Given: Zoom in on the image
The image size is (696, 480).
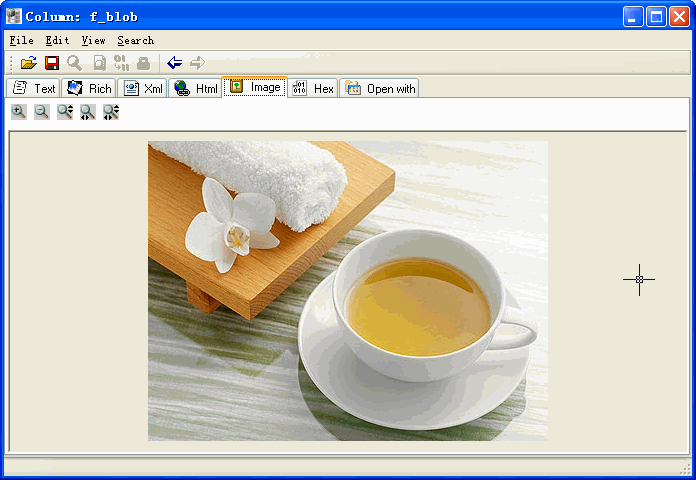Looking at the screenshot, I should [x=19, y=112].
